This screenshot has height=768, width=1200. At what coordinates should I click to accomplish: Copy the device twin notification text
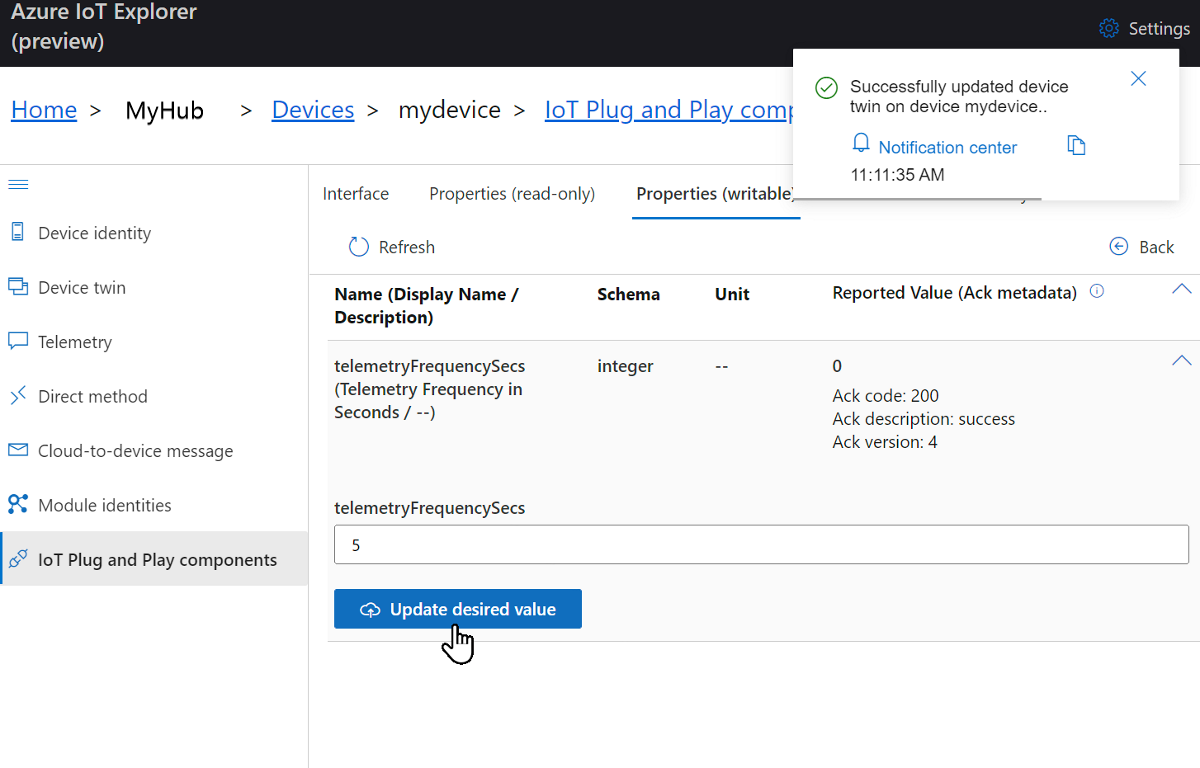[1077, 145]
